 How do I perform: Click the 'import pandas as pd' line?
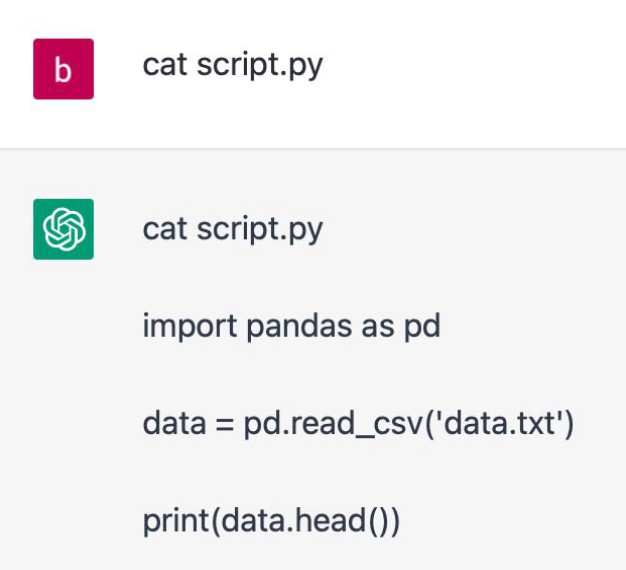pyautogui.click(x=291, y=326)
